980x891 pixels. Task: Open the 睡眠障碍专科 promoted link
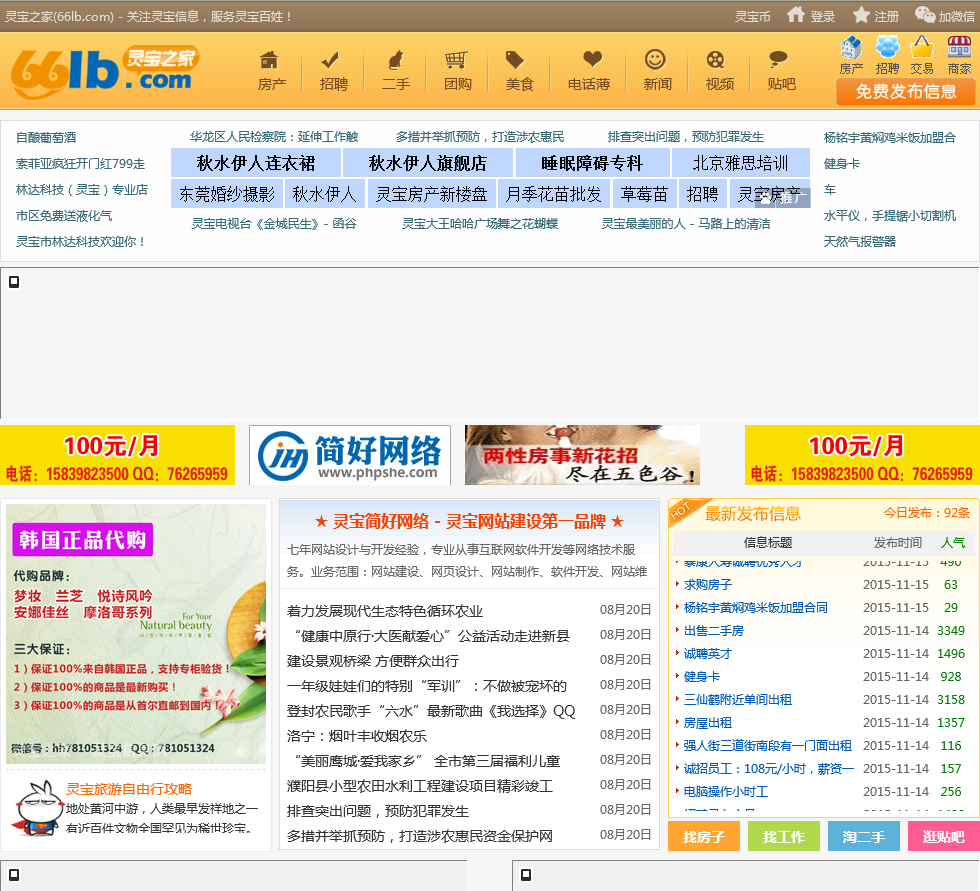click(x=592, y=163)
